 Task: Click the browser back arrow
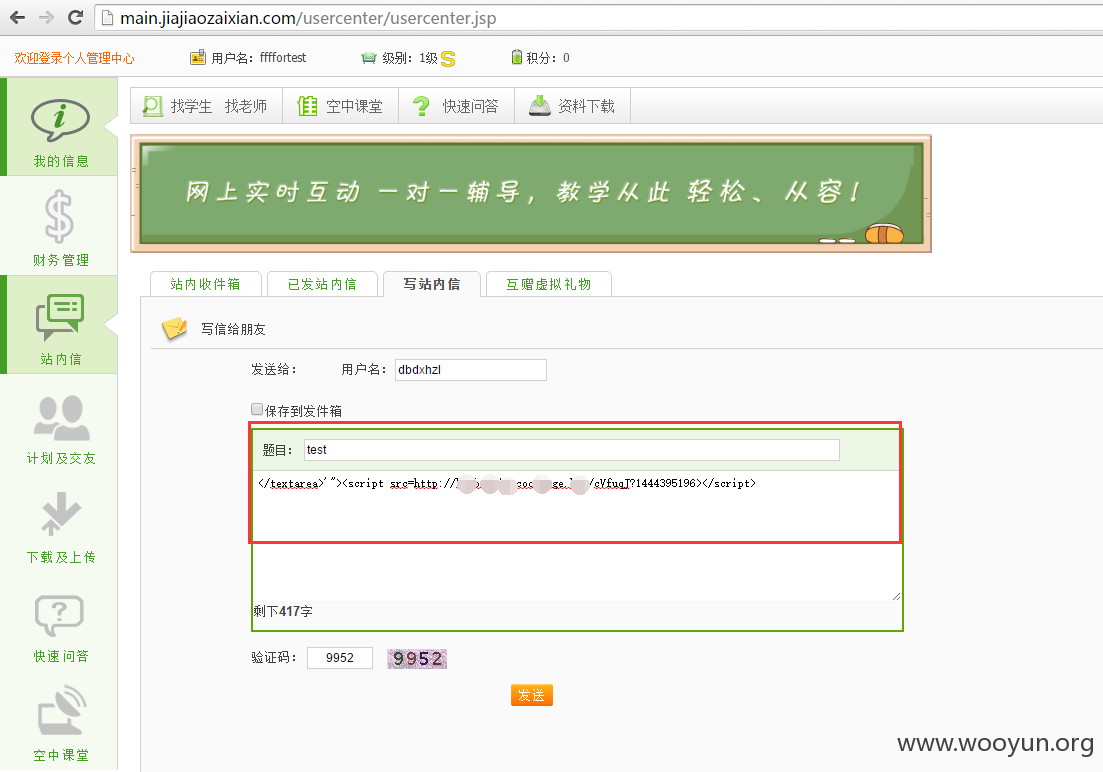[18, 18]
